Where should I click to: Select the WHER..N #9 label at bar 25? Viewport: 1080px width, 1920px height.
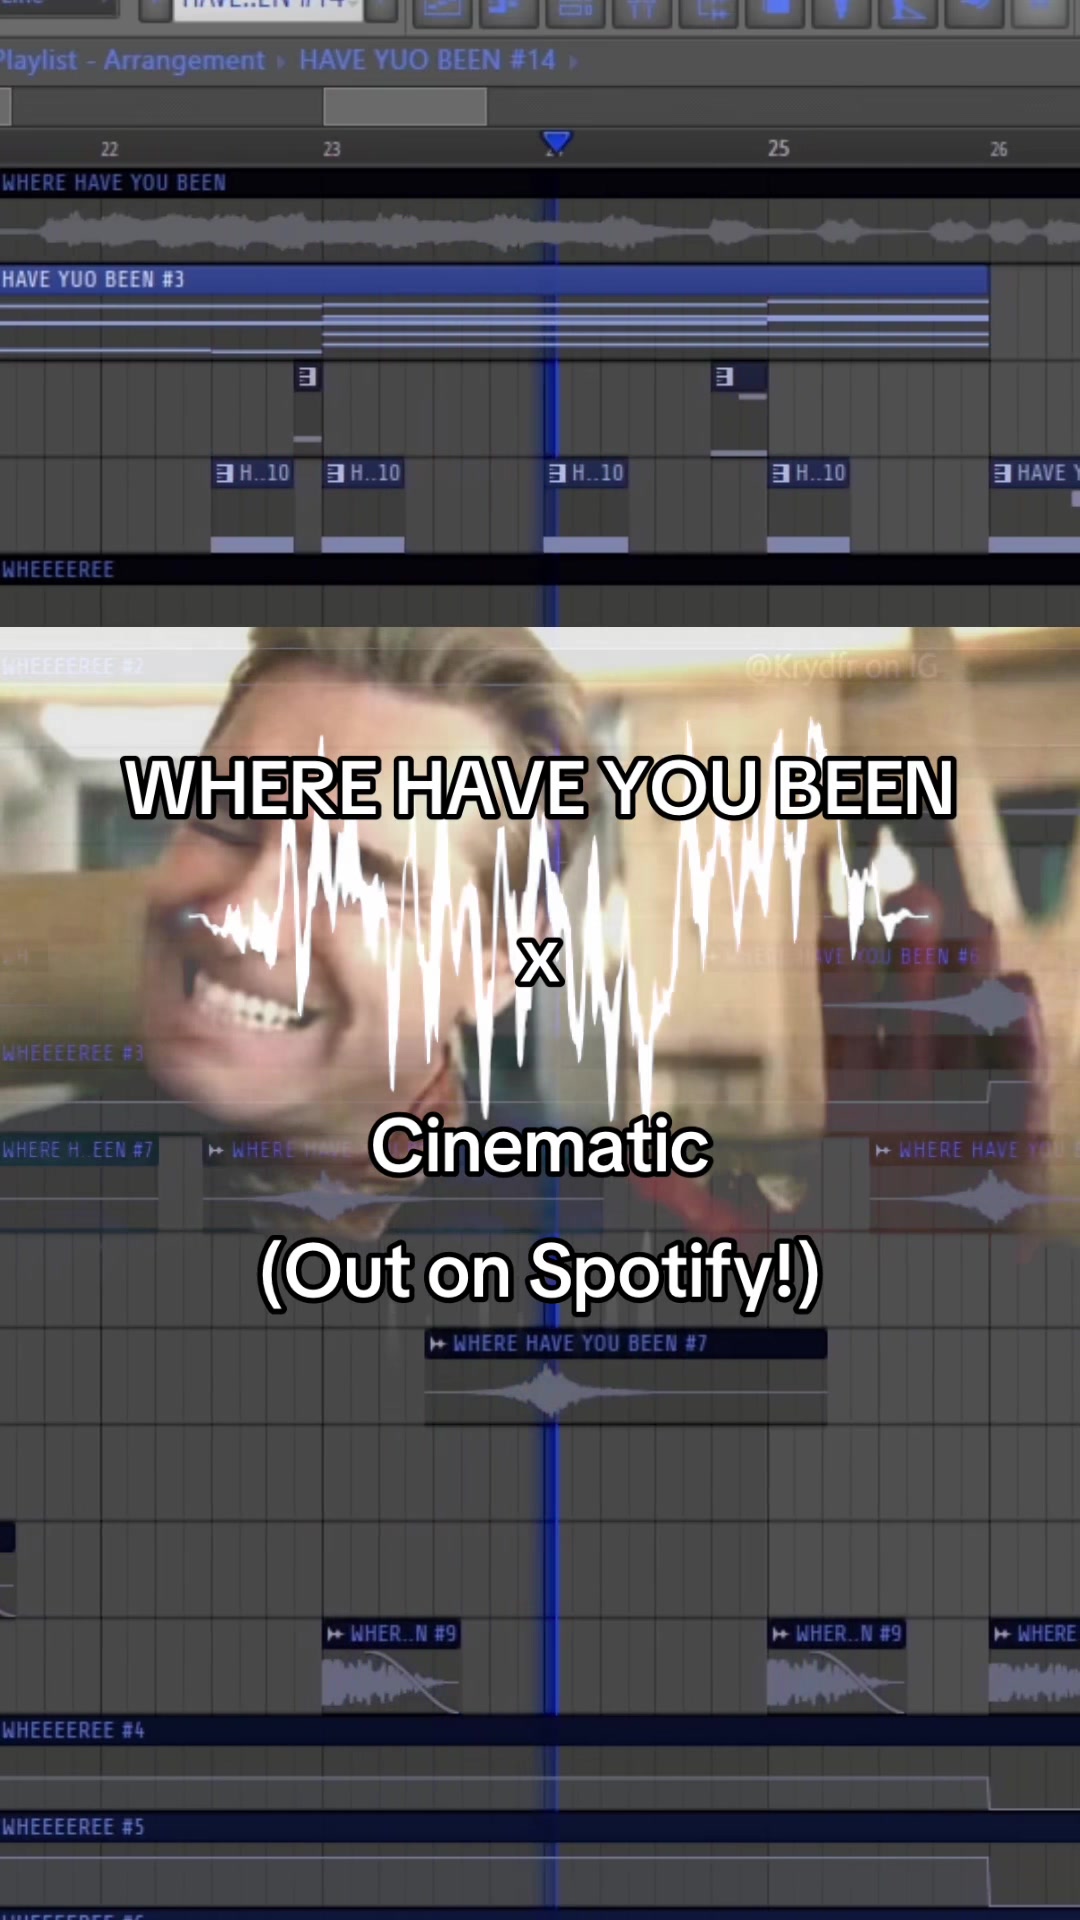tap(849, 1634)
